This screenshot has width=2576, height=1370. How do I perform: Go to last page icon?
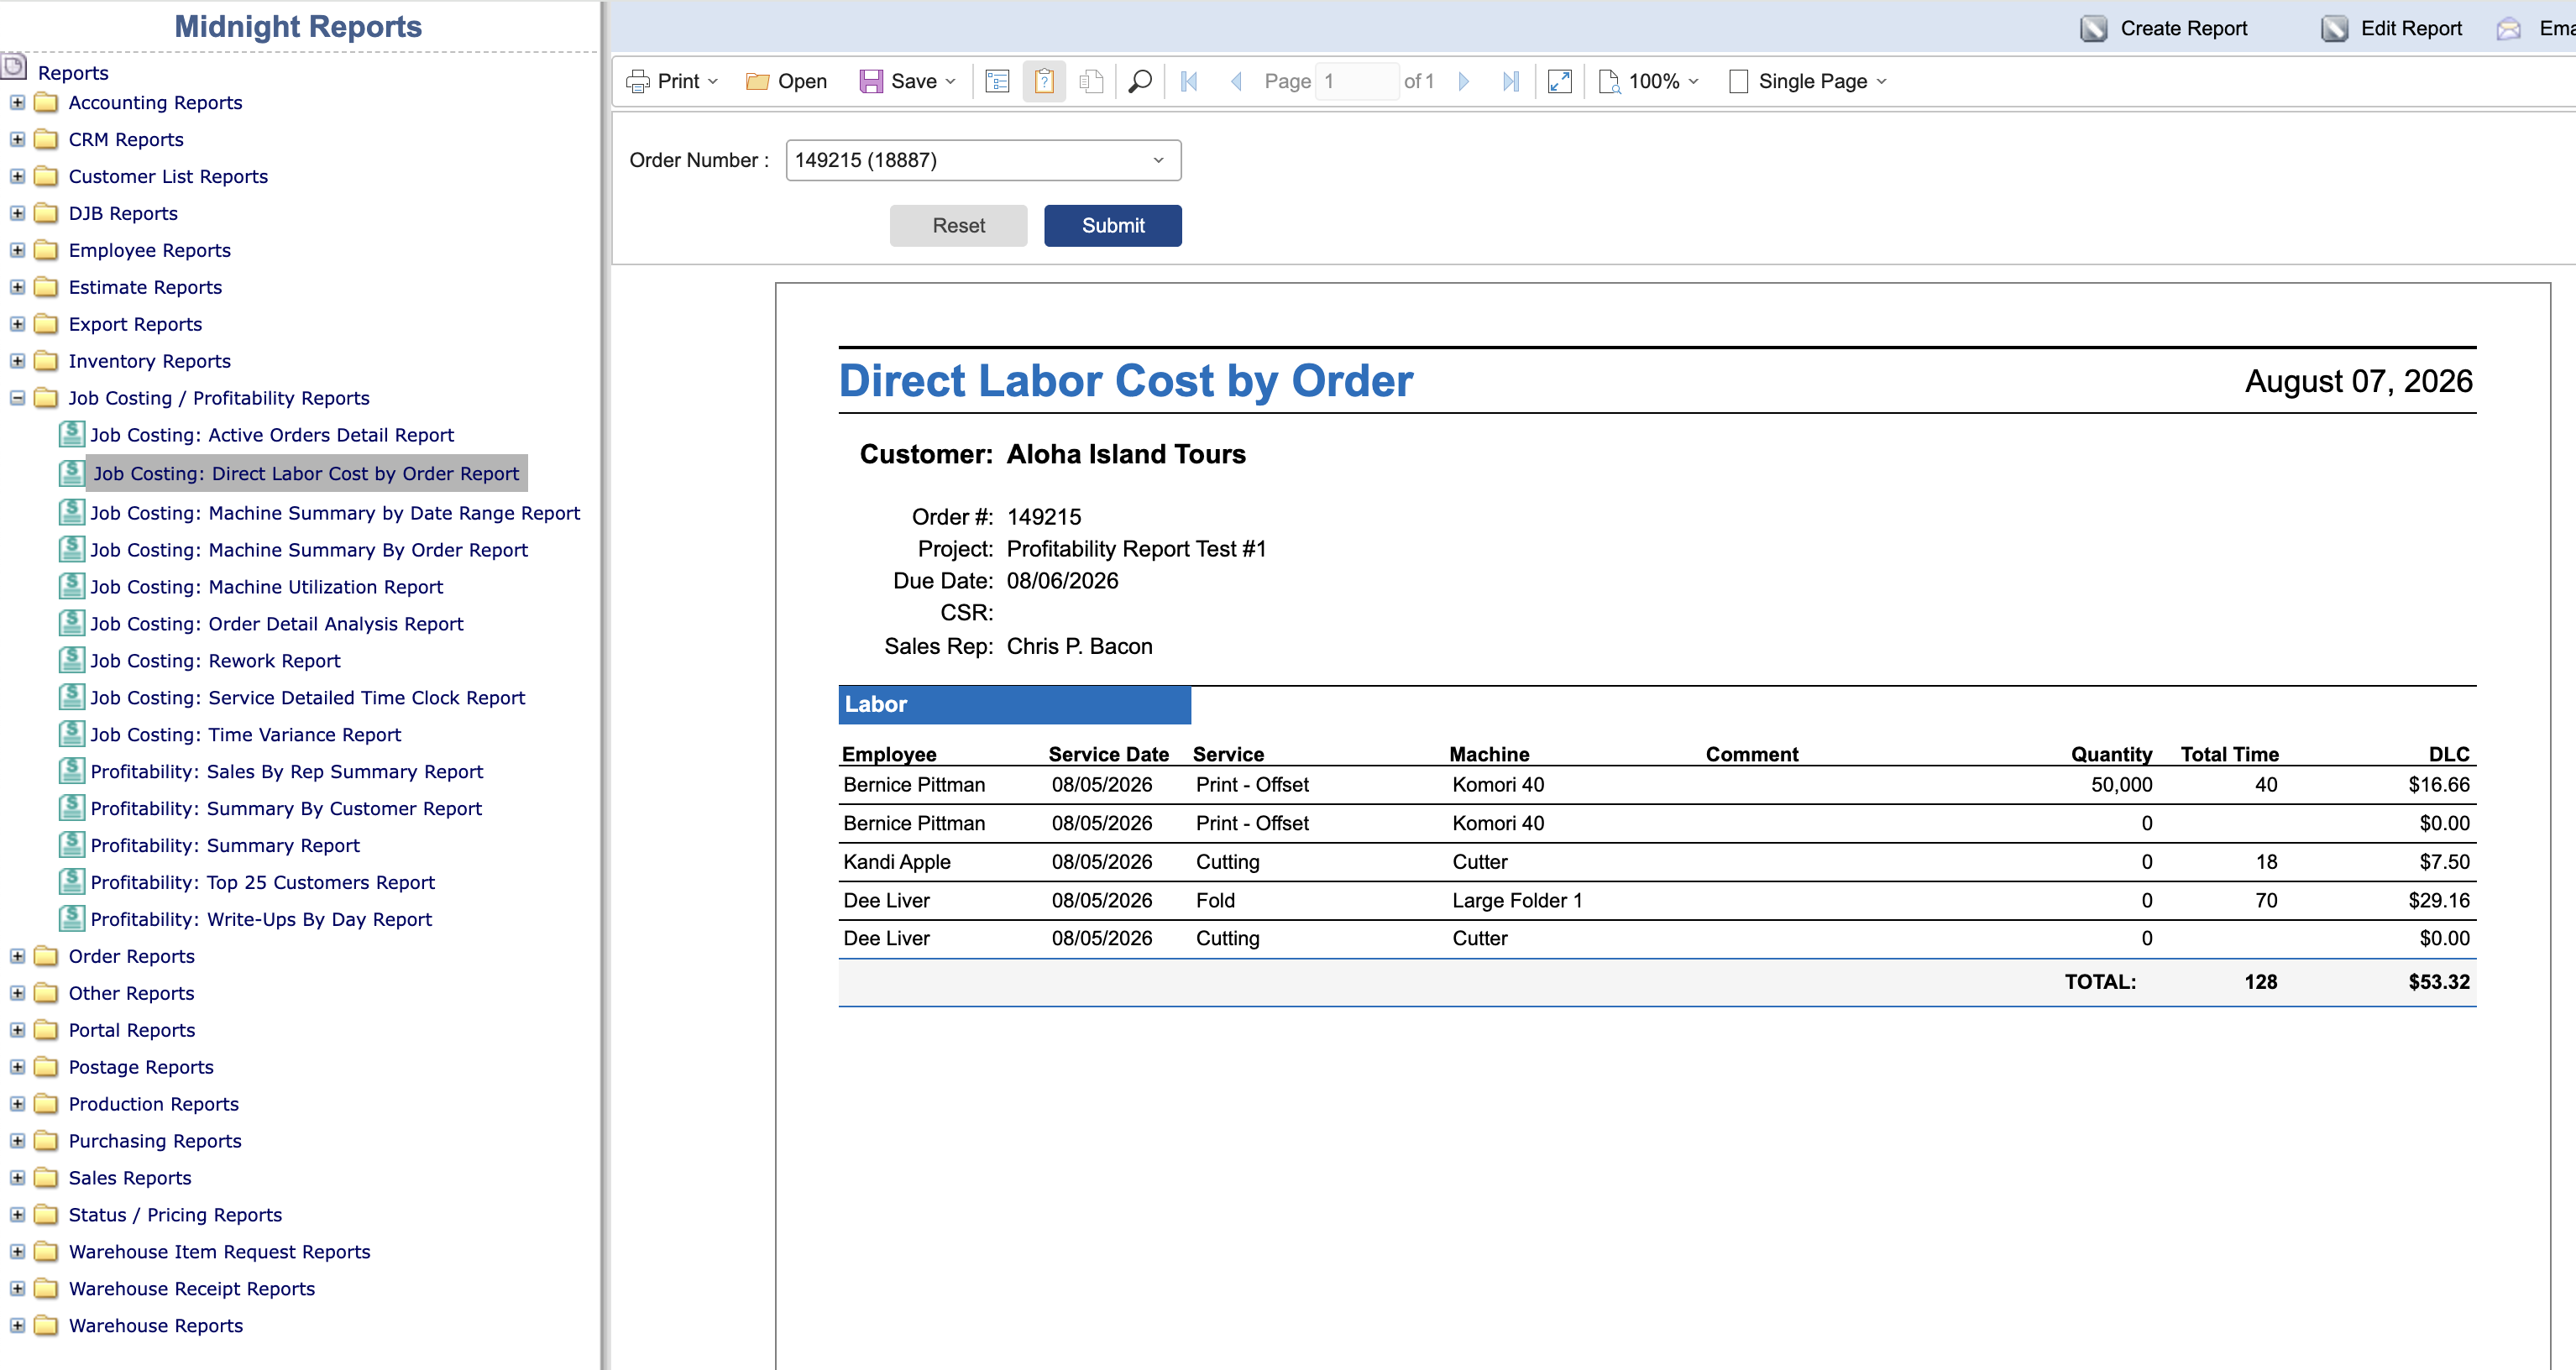tap(1510, 81)
